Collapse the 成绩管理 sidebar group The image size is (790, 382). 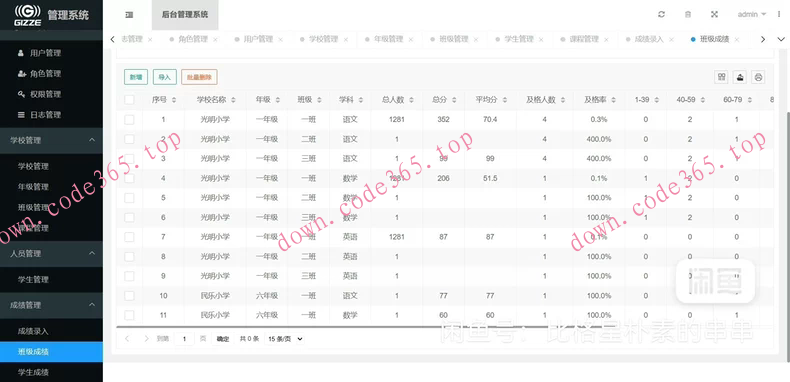[51, 305]
